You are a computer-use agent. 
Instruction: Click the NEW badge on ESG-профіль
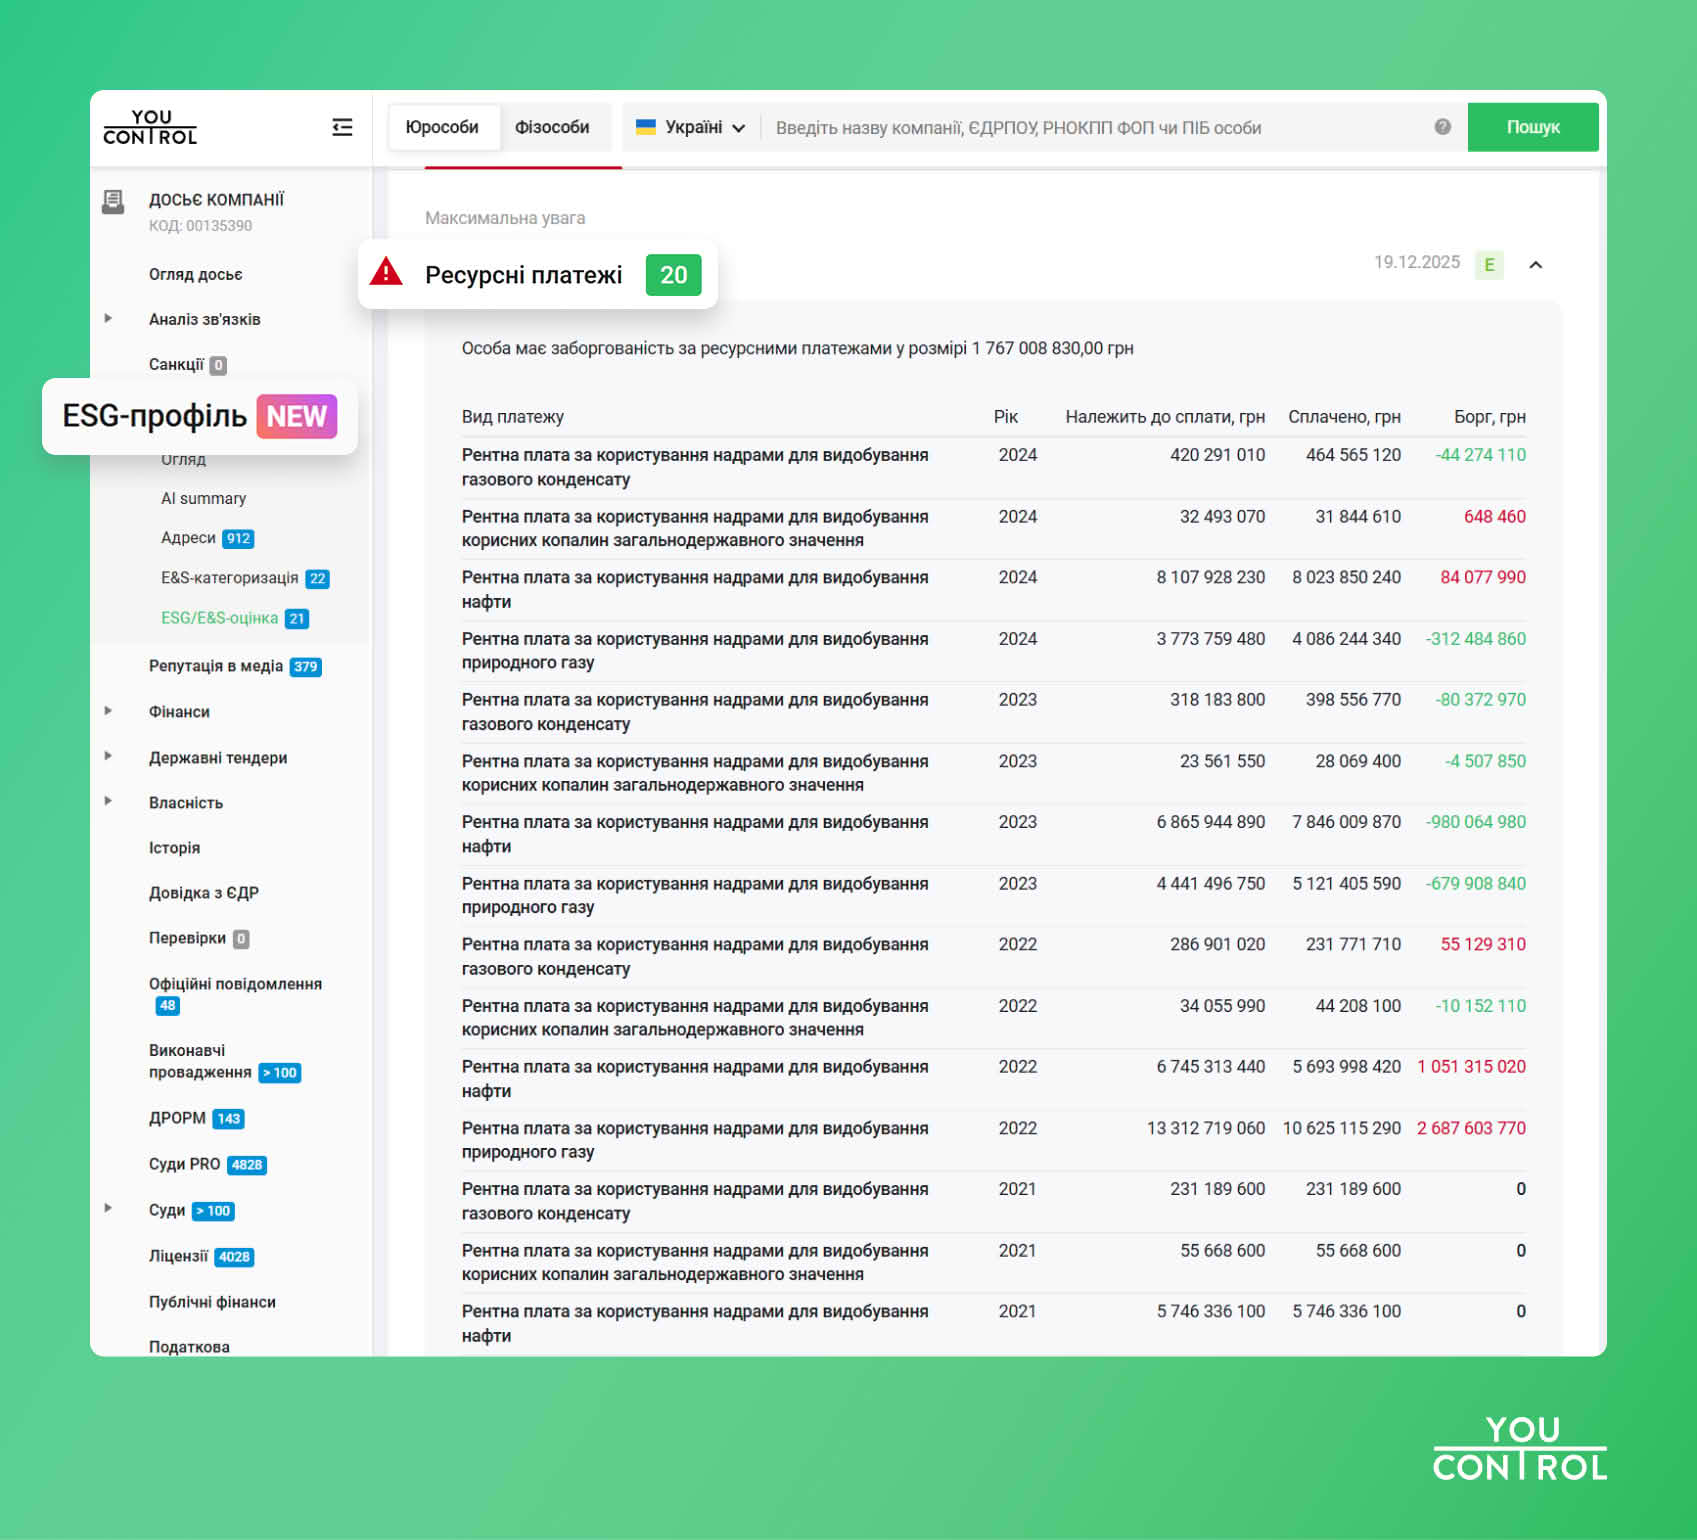pos(297,416)
